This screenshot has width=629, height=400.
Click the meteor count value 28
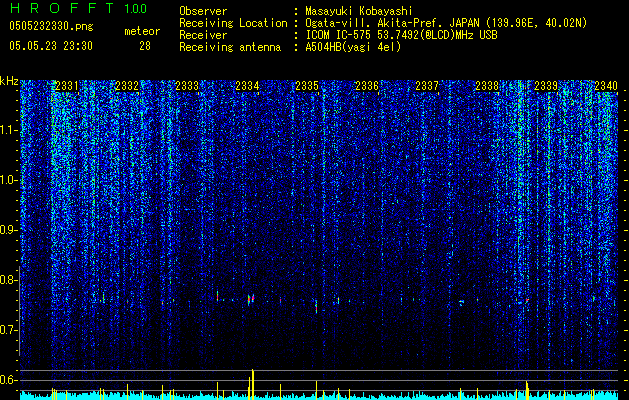click(145, 46)
